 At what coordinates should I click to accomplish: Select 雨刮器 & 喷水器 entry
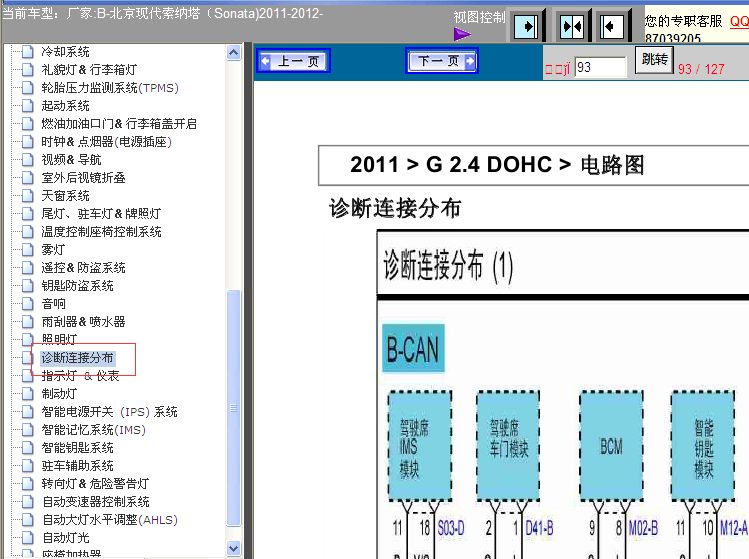pos(83,322)
